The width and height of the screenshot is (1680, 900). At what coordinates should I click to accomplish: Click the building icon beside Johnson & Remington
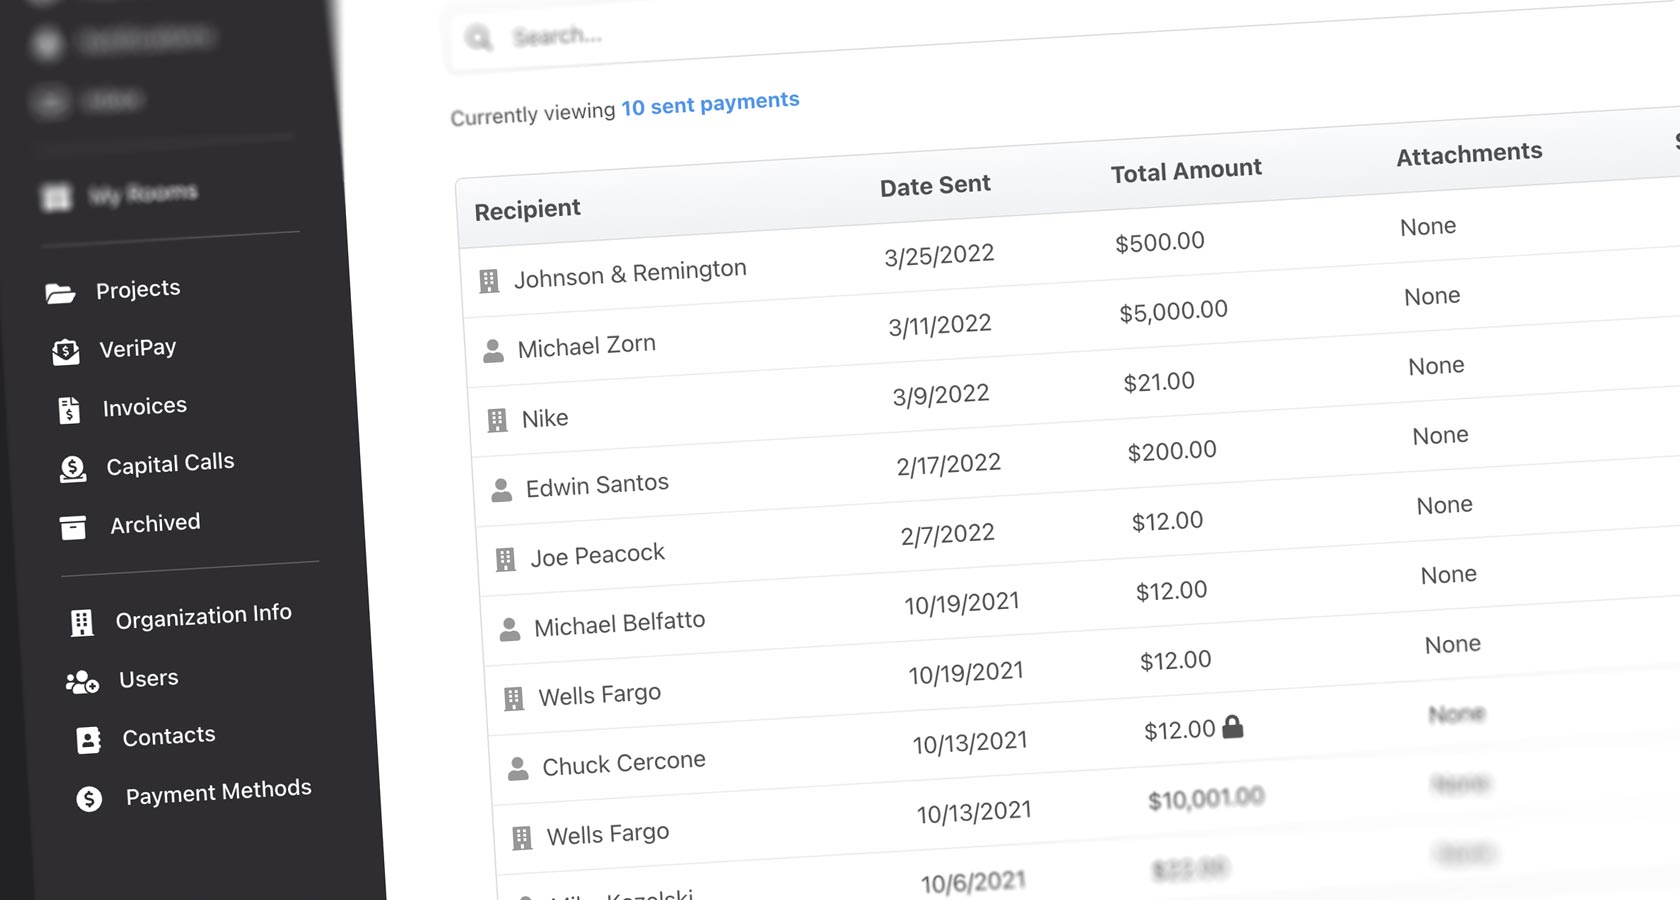489,281
